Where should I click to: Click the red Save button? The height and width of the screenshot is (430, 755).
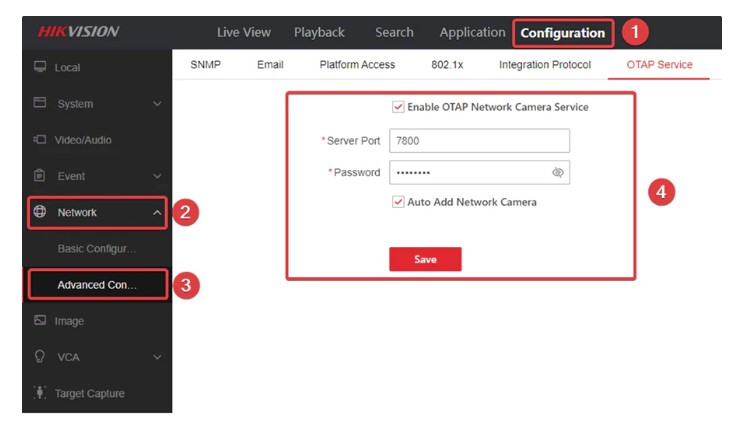tap(425, 259)
